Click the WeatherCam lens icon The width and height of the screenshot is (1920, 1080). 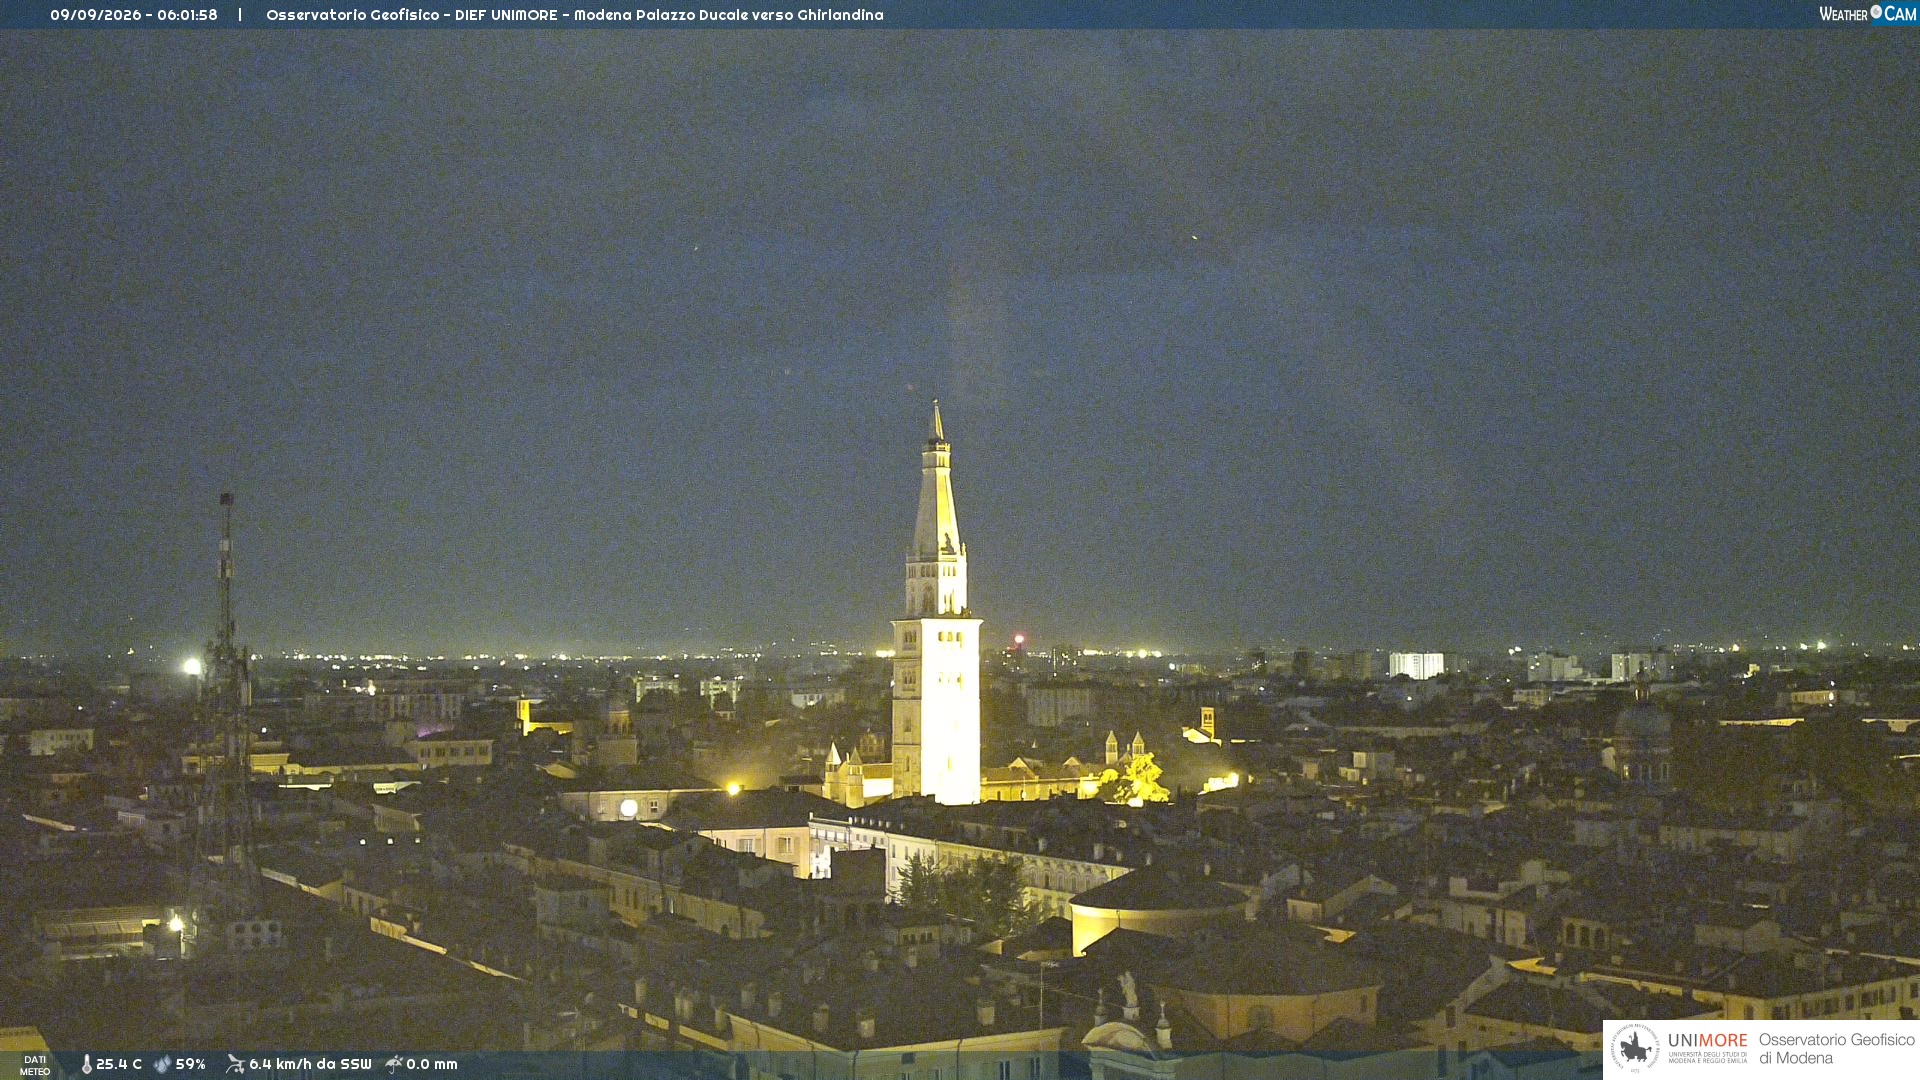(1876, 12)
